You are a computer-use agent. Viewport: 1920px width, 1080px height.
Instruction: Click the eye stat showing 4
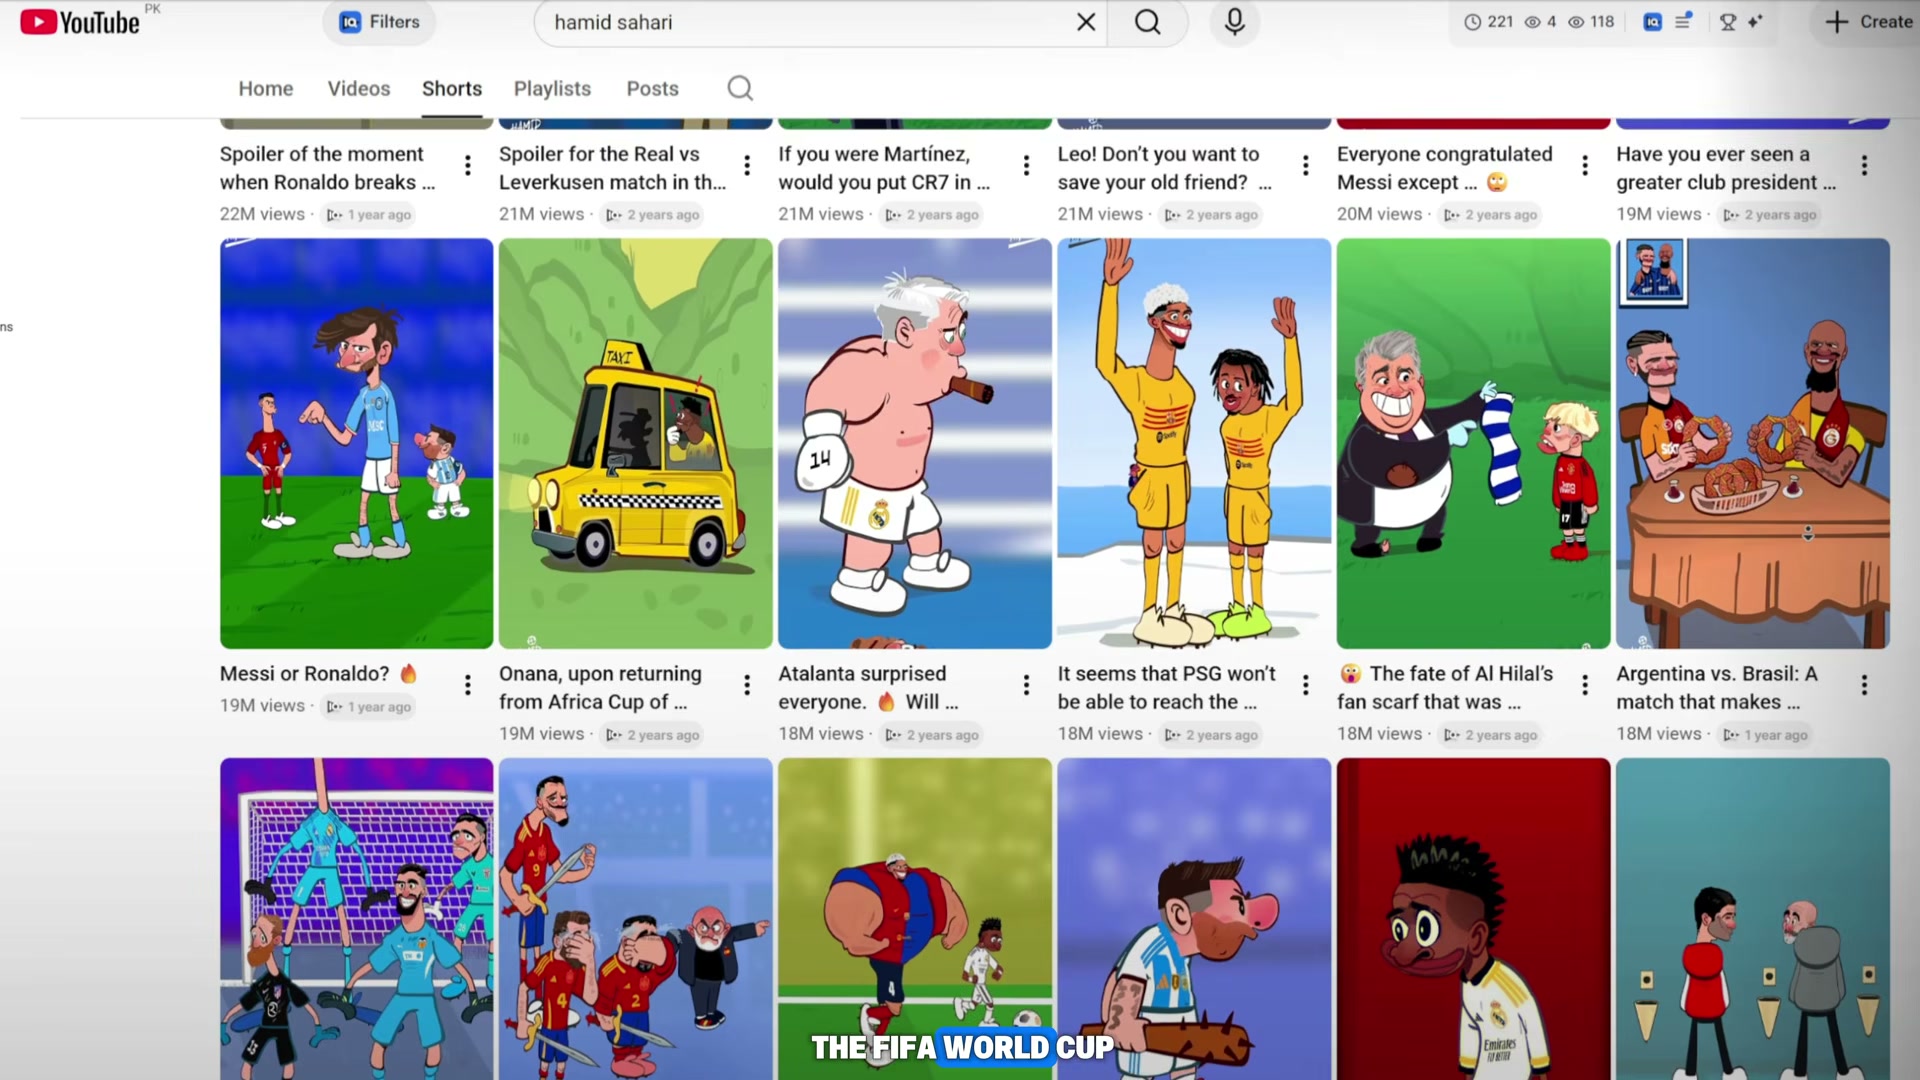[x=1540, y=22]
